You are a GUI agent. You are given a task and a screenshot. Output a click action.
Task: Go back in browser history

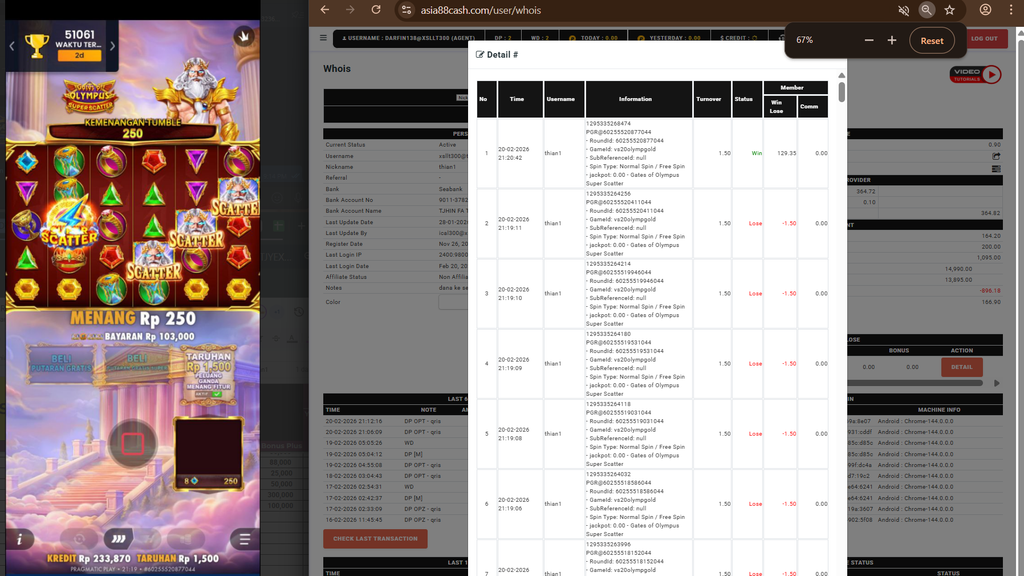(x=325, y=10)
